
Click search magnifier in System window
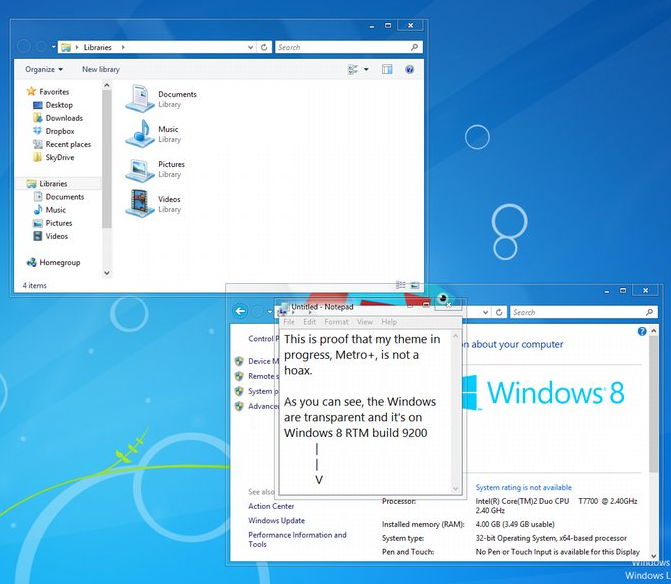click(x=650, y=312)
